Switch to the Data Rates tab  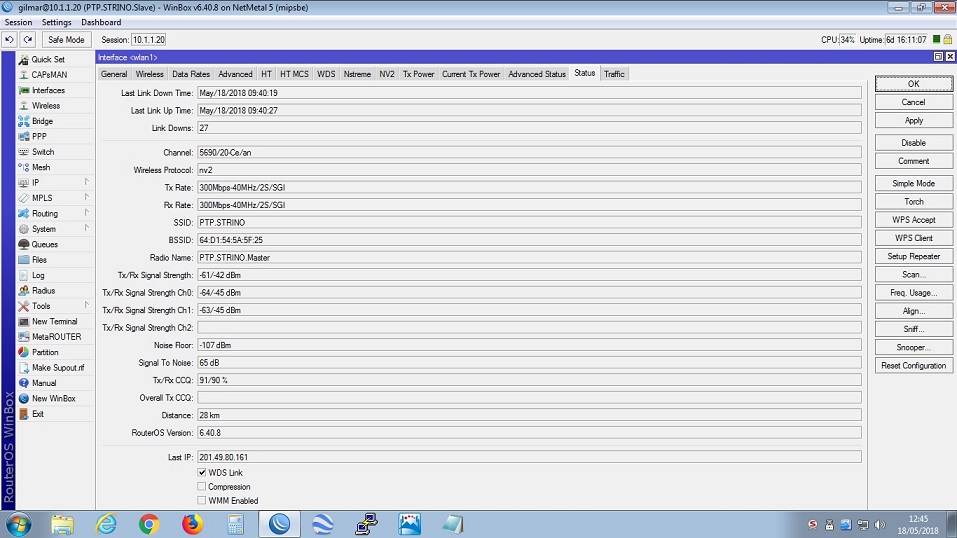click(x=191, y=74)
